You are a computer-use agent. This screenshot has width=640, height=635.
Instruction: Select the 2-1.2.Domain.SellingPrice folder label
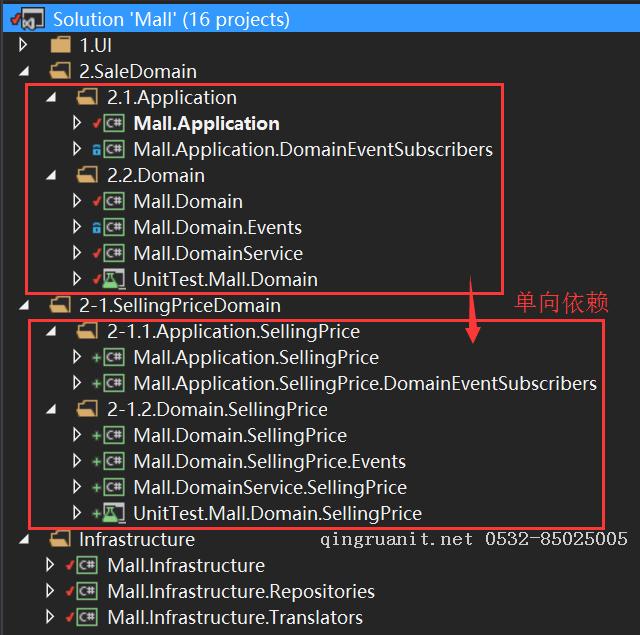point(217,410)
